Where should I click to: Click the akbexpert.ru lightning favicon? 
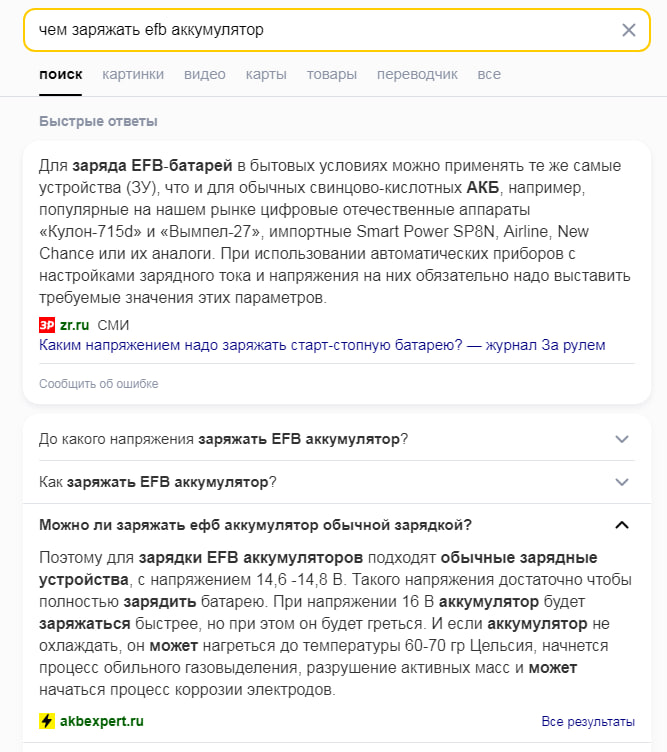[47, 721]
